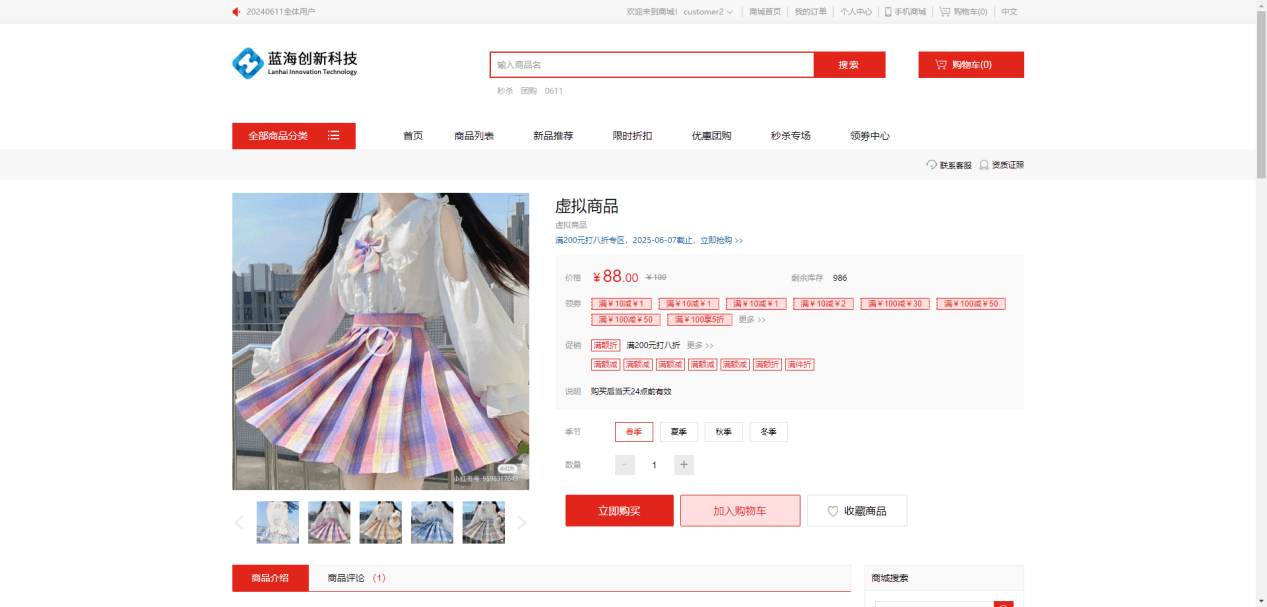Screen dimensions: 1267x607
Task: Click the 满200元打八折 promotion text
Action: (653, 345)
